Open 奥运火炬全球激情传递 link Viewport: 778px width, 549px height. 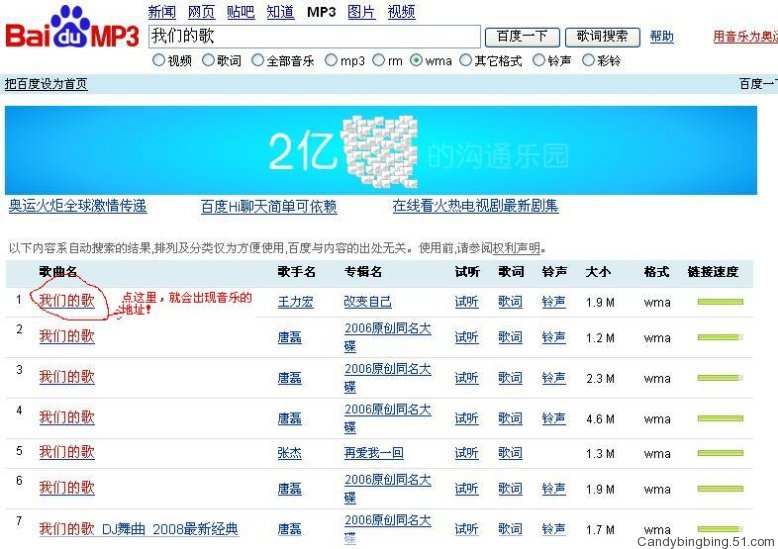click(x=78, y=206)
